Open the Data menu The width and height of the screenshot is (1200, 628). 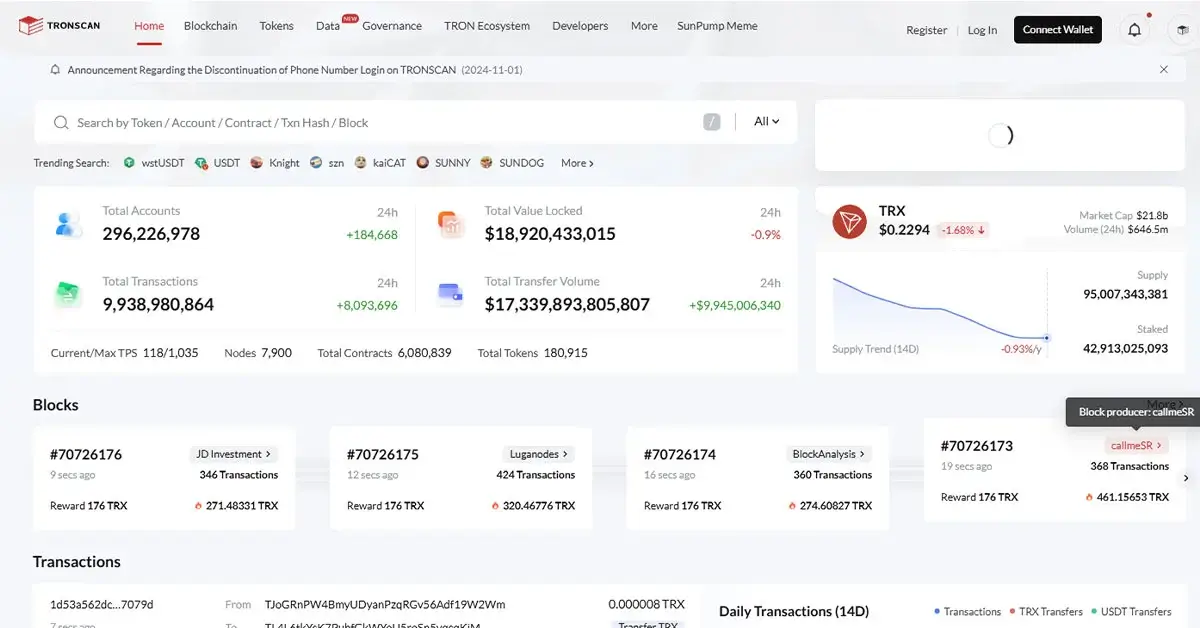328,26
